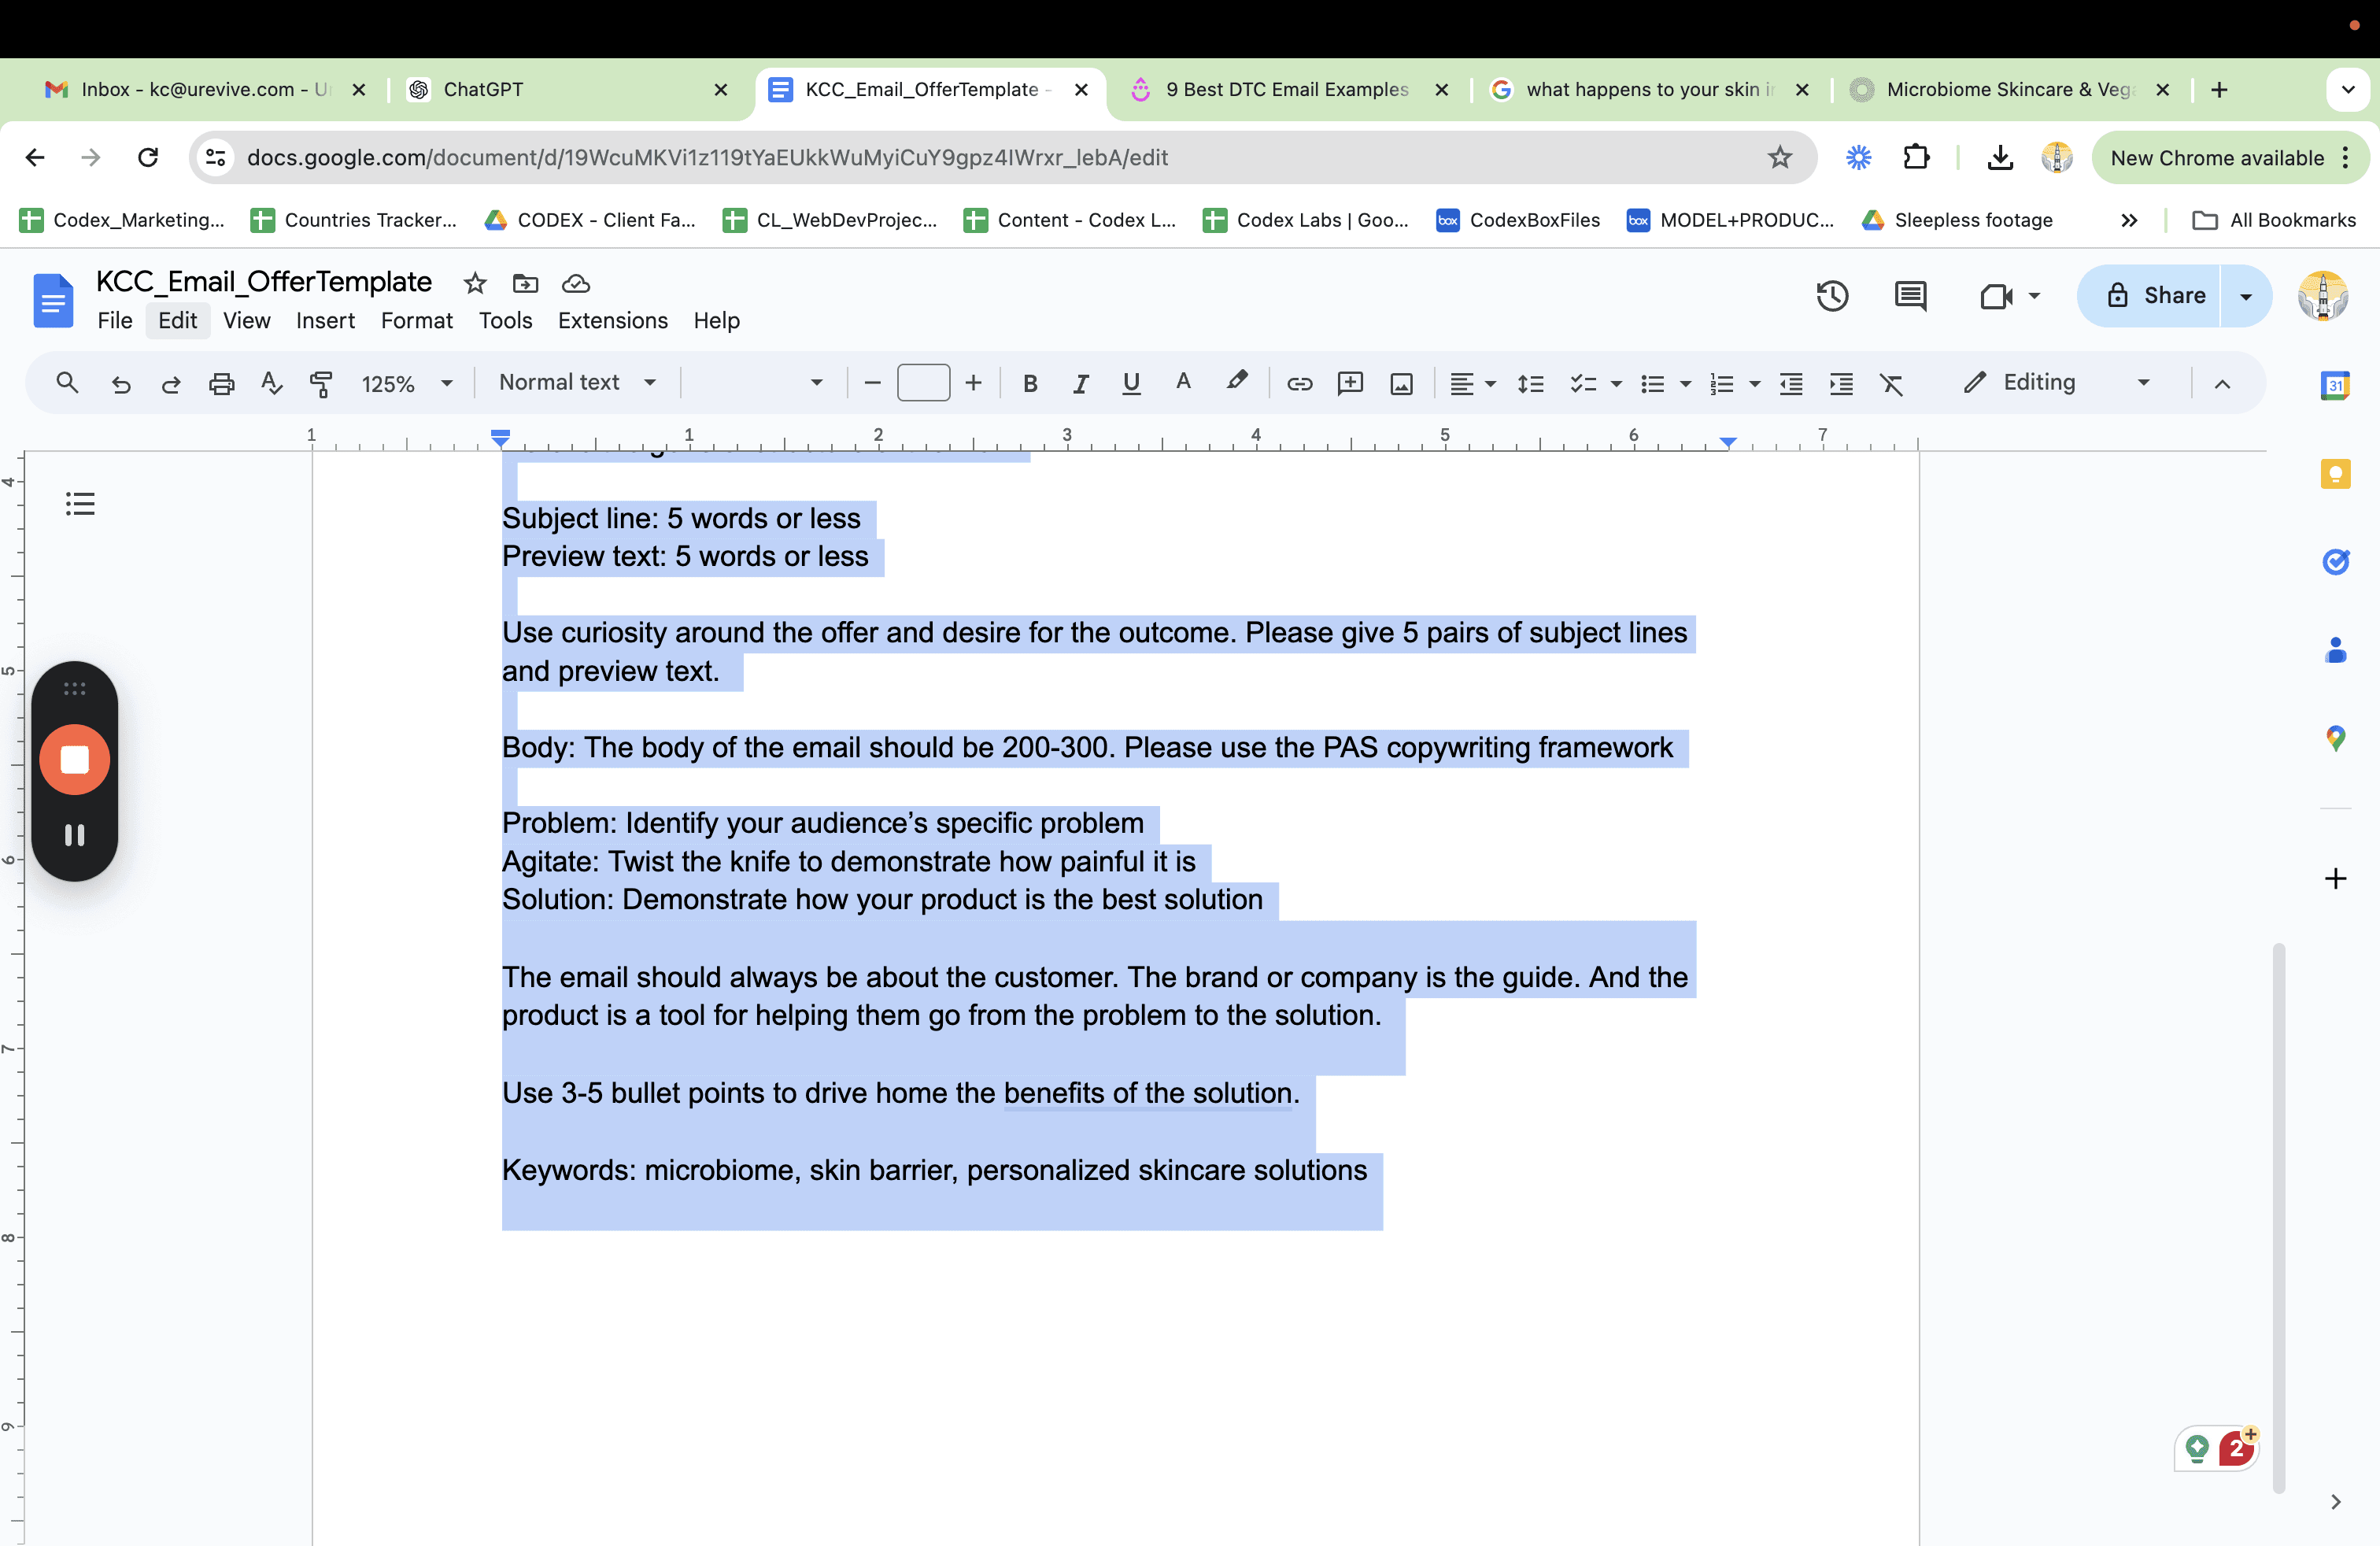The image size is (2380, 1546).
Task: Show the document outline icon
Action: [80, 504]
